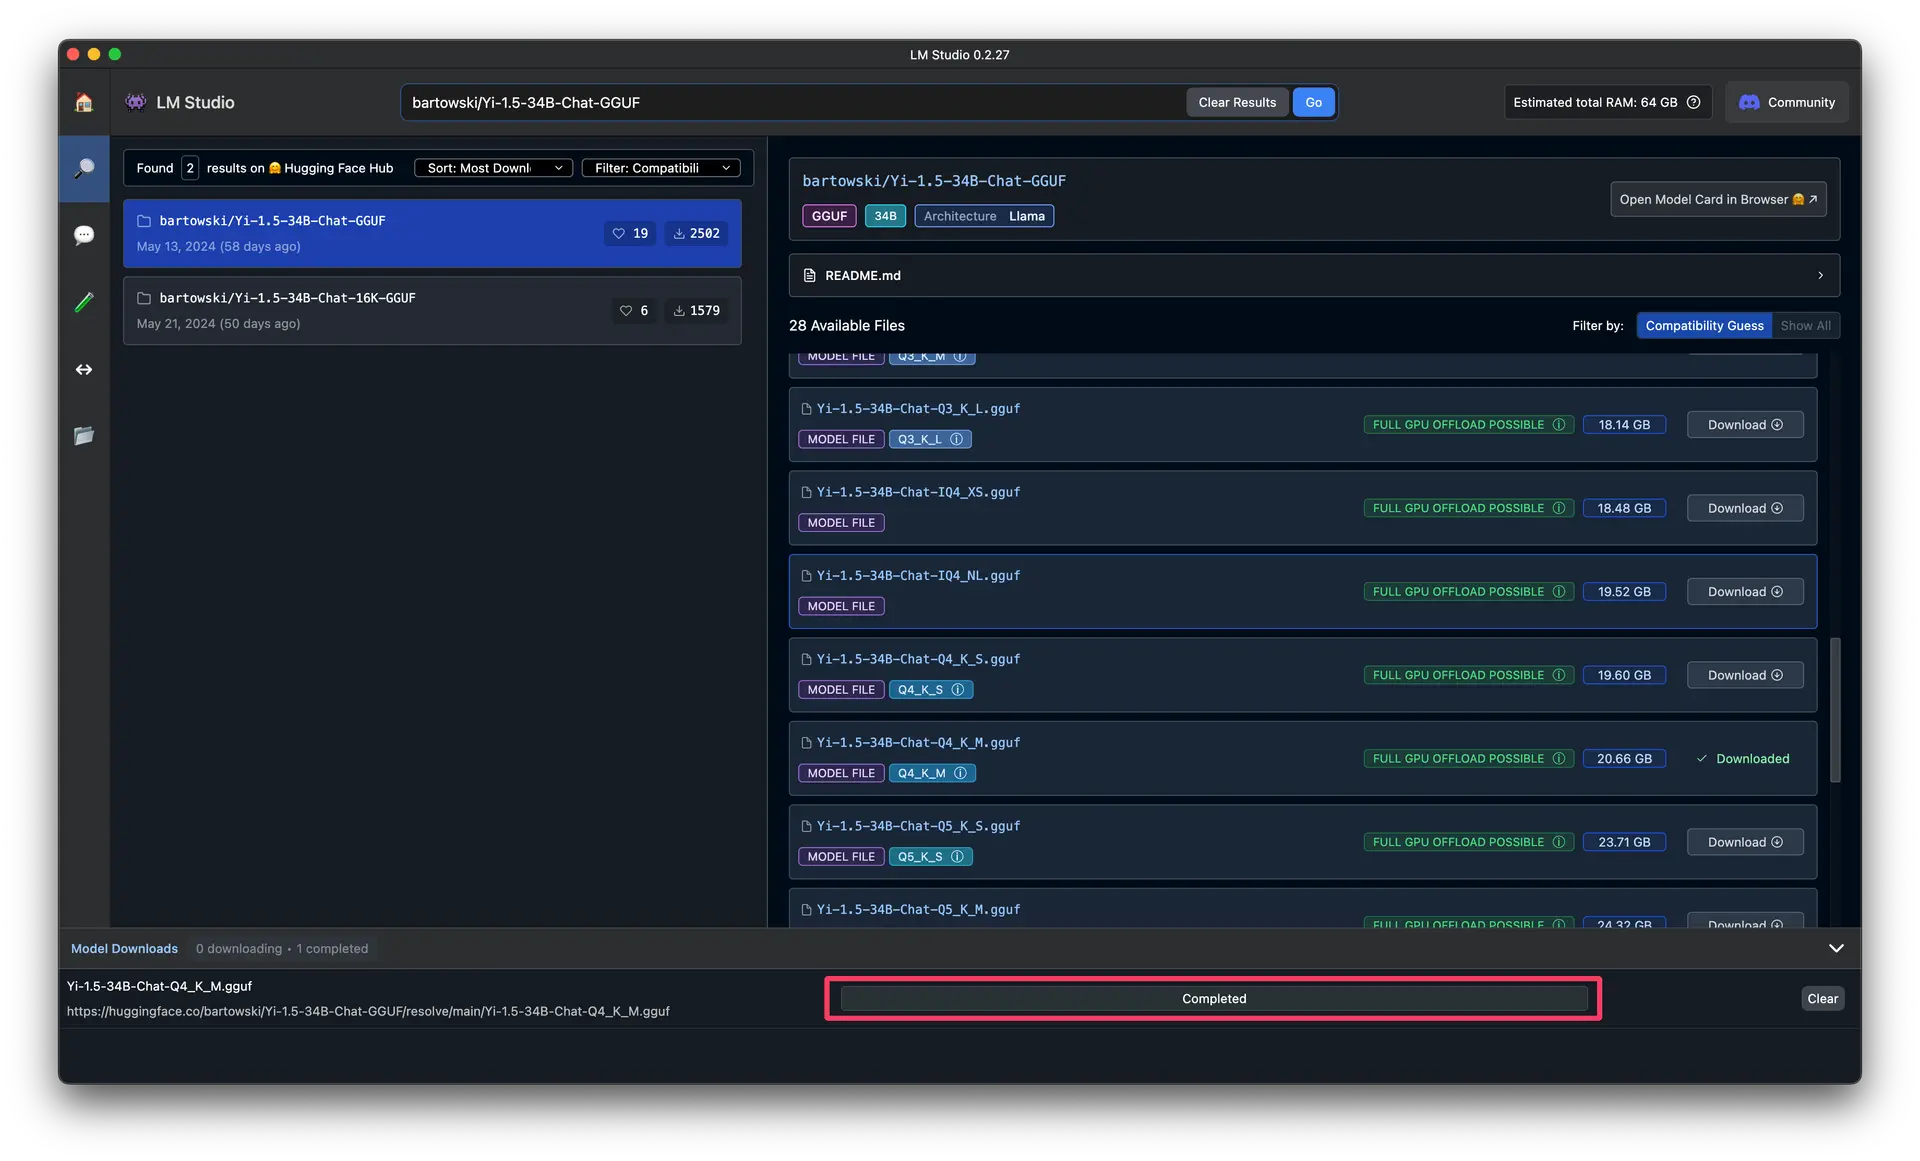Switch file filter to Show All
The image size is (1920, 1161).
point(1805,326)
